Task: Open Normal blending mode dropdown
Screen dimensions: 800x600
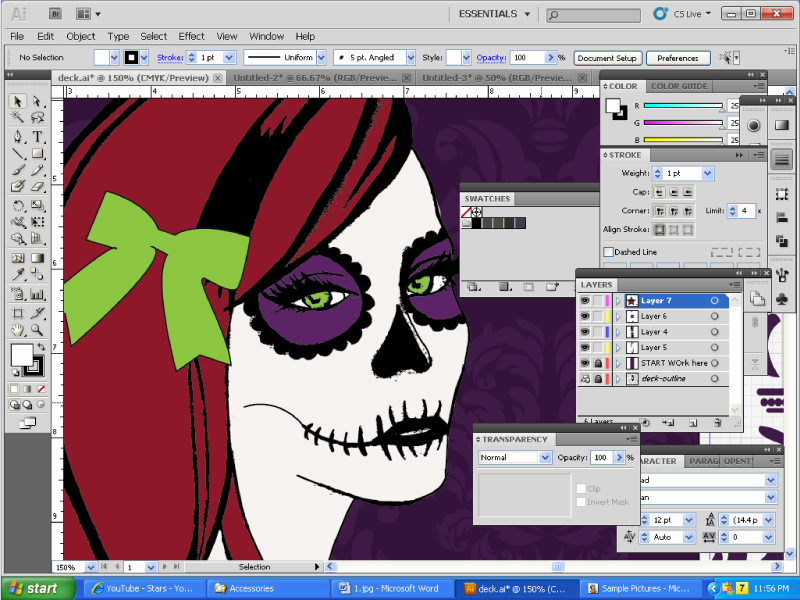Action: [545, 457]
